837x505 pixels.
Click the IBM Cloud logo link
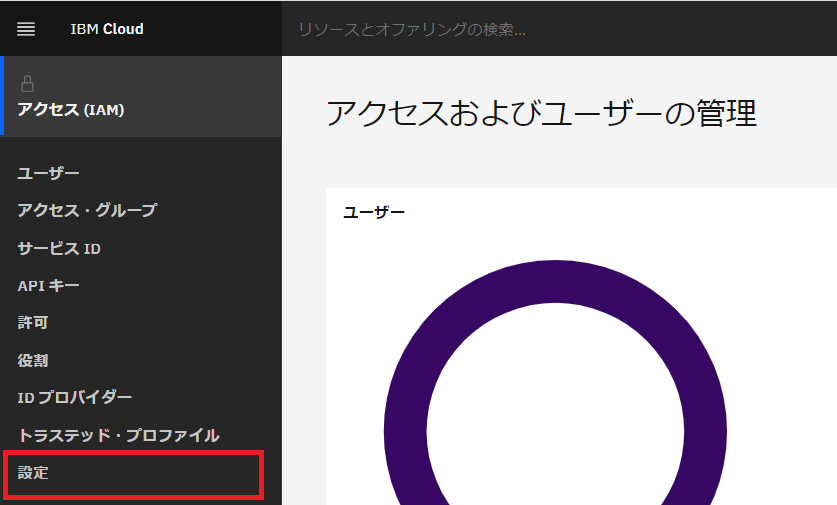(x=107, y=29)
